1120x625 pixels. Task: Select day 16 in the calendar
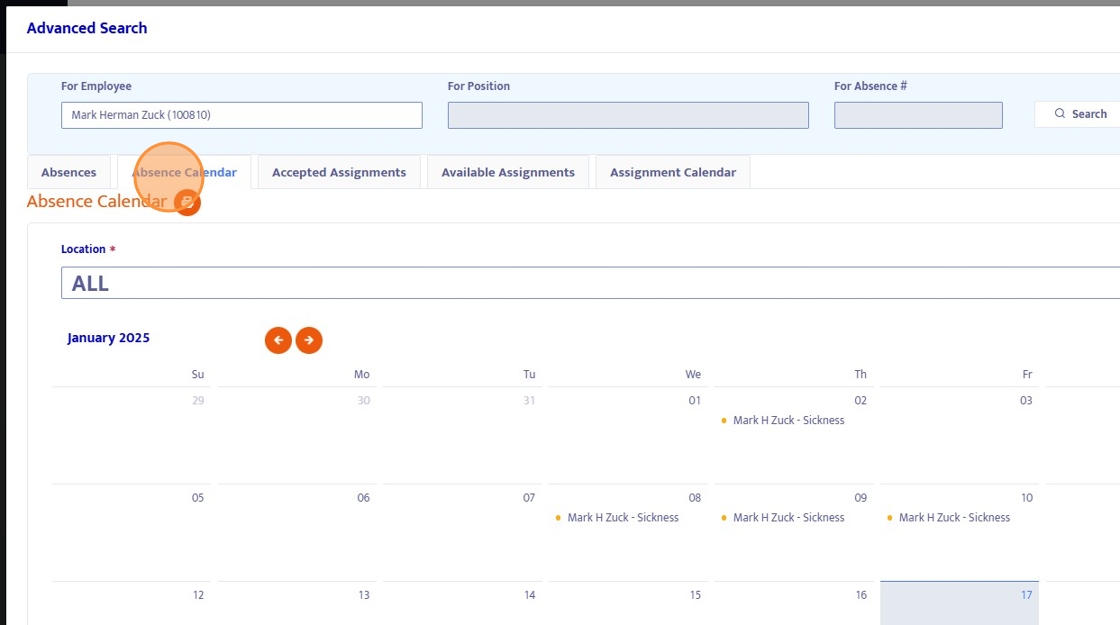861,594
